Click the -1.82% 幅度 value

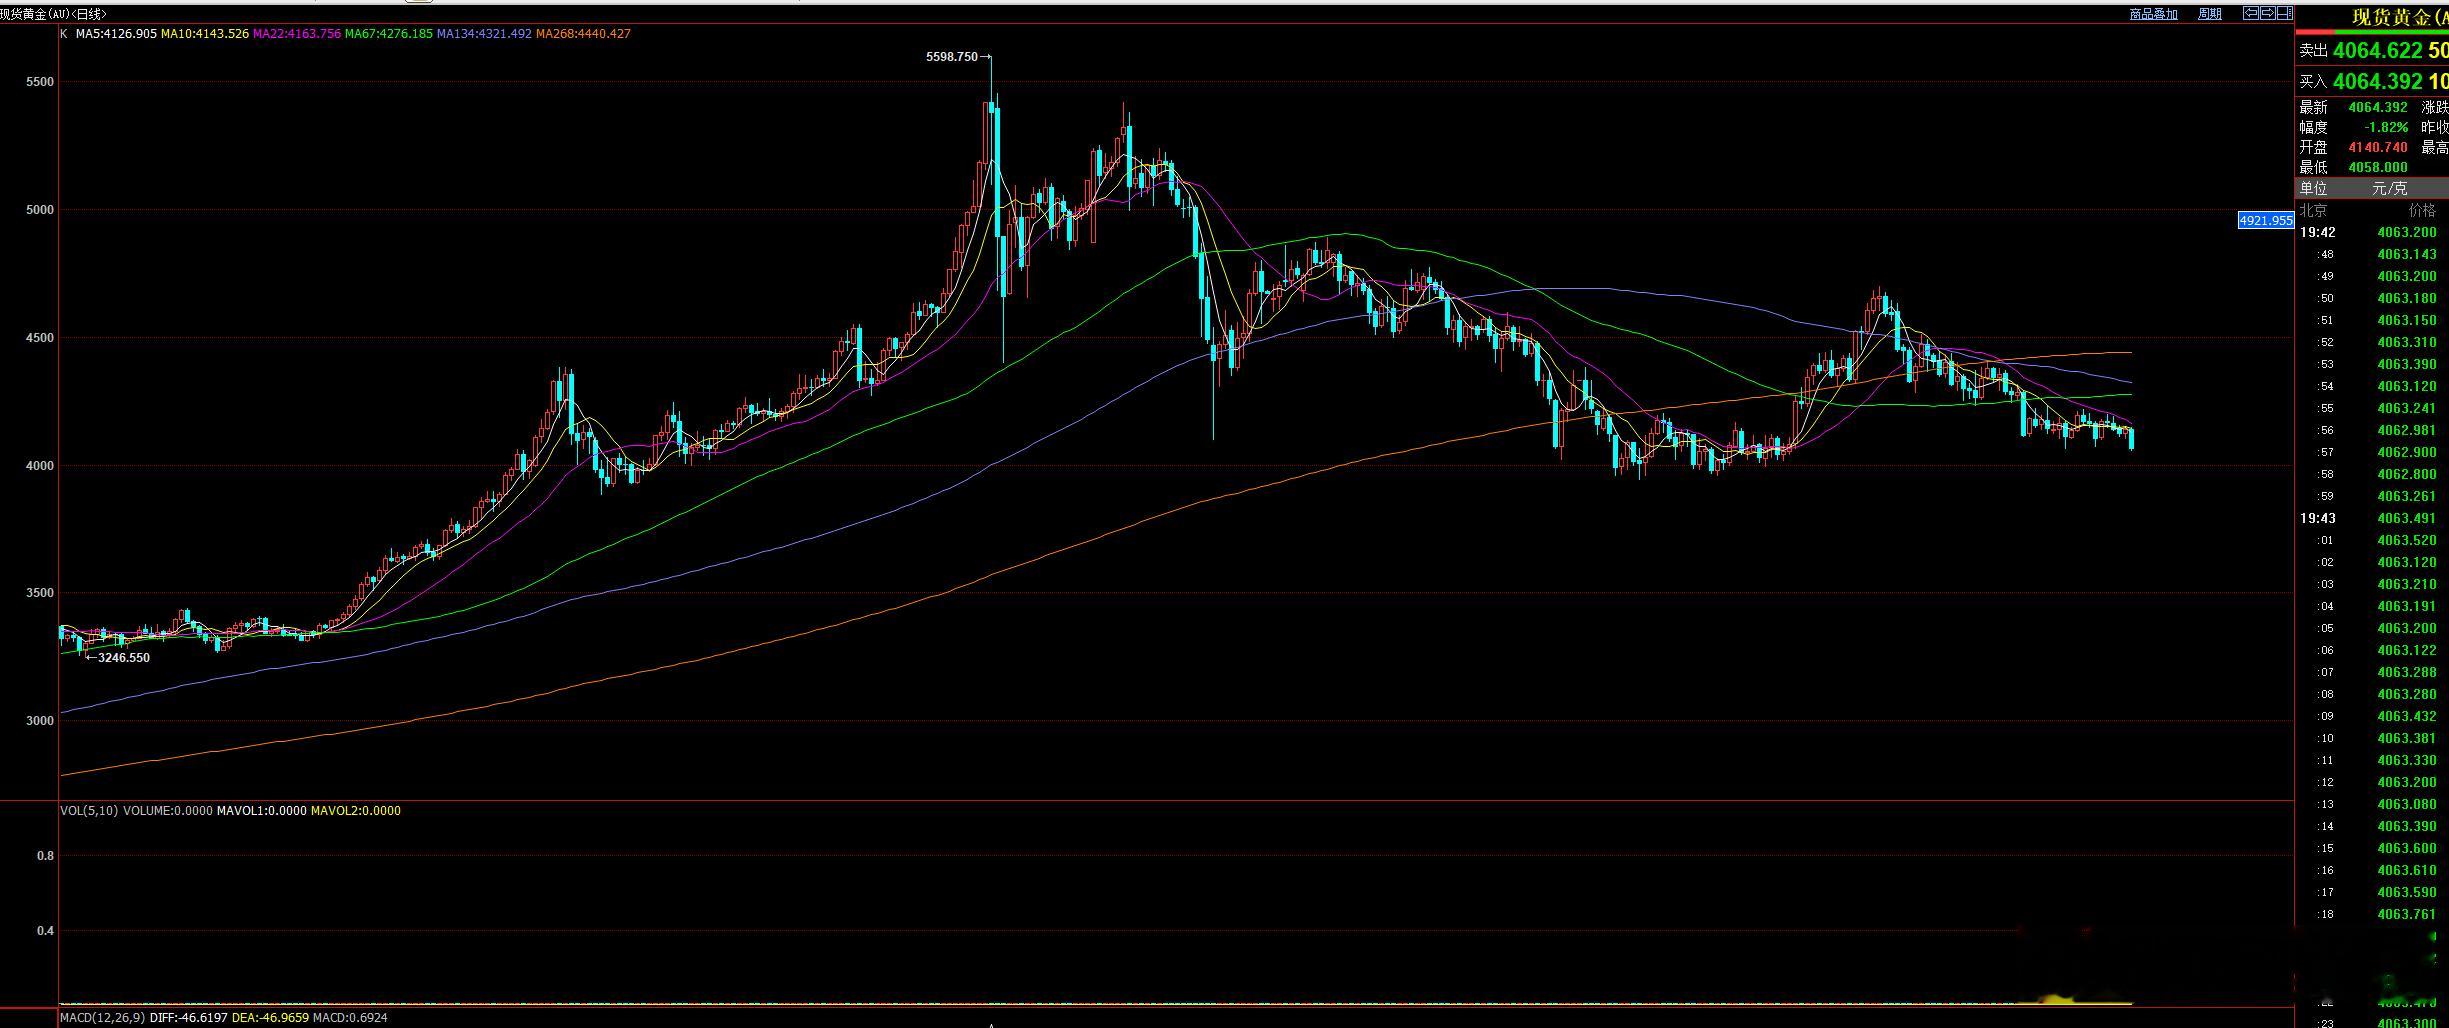click(x=2387, y=127)
